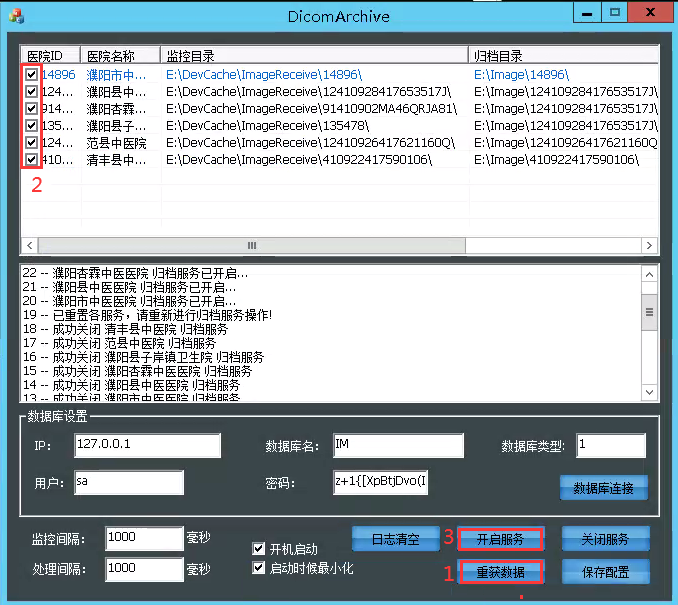Click the 监控目录 column header
The height and width of the screenshot is (605, 678).
(314, 56)
